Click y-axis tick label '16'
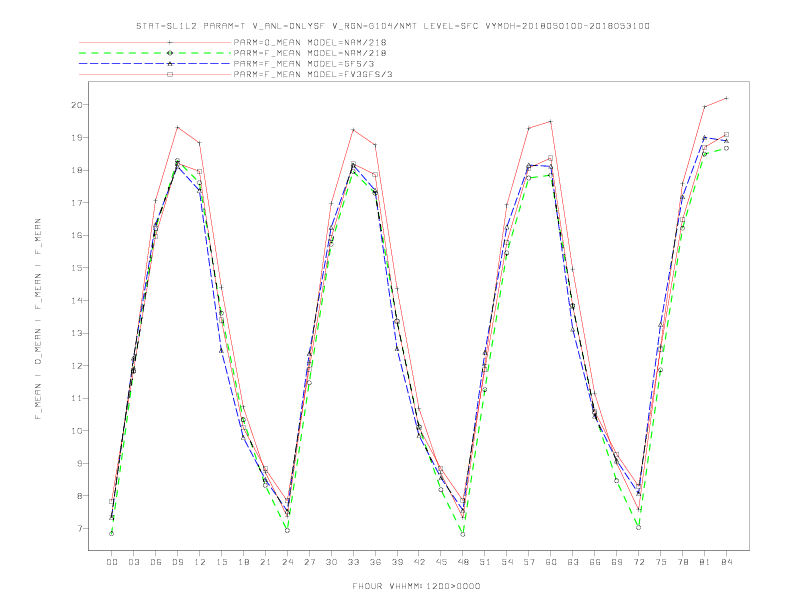 (x=77, y=235)
